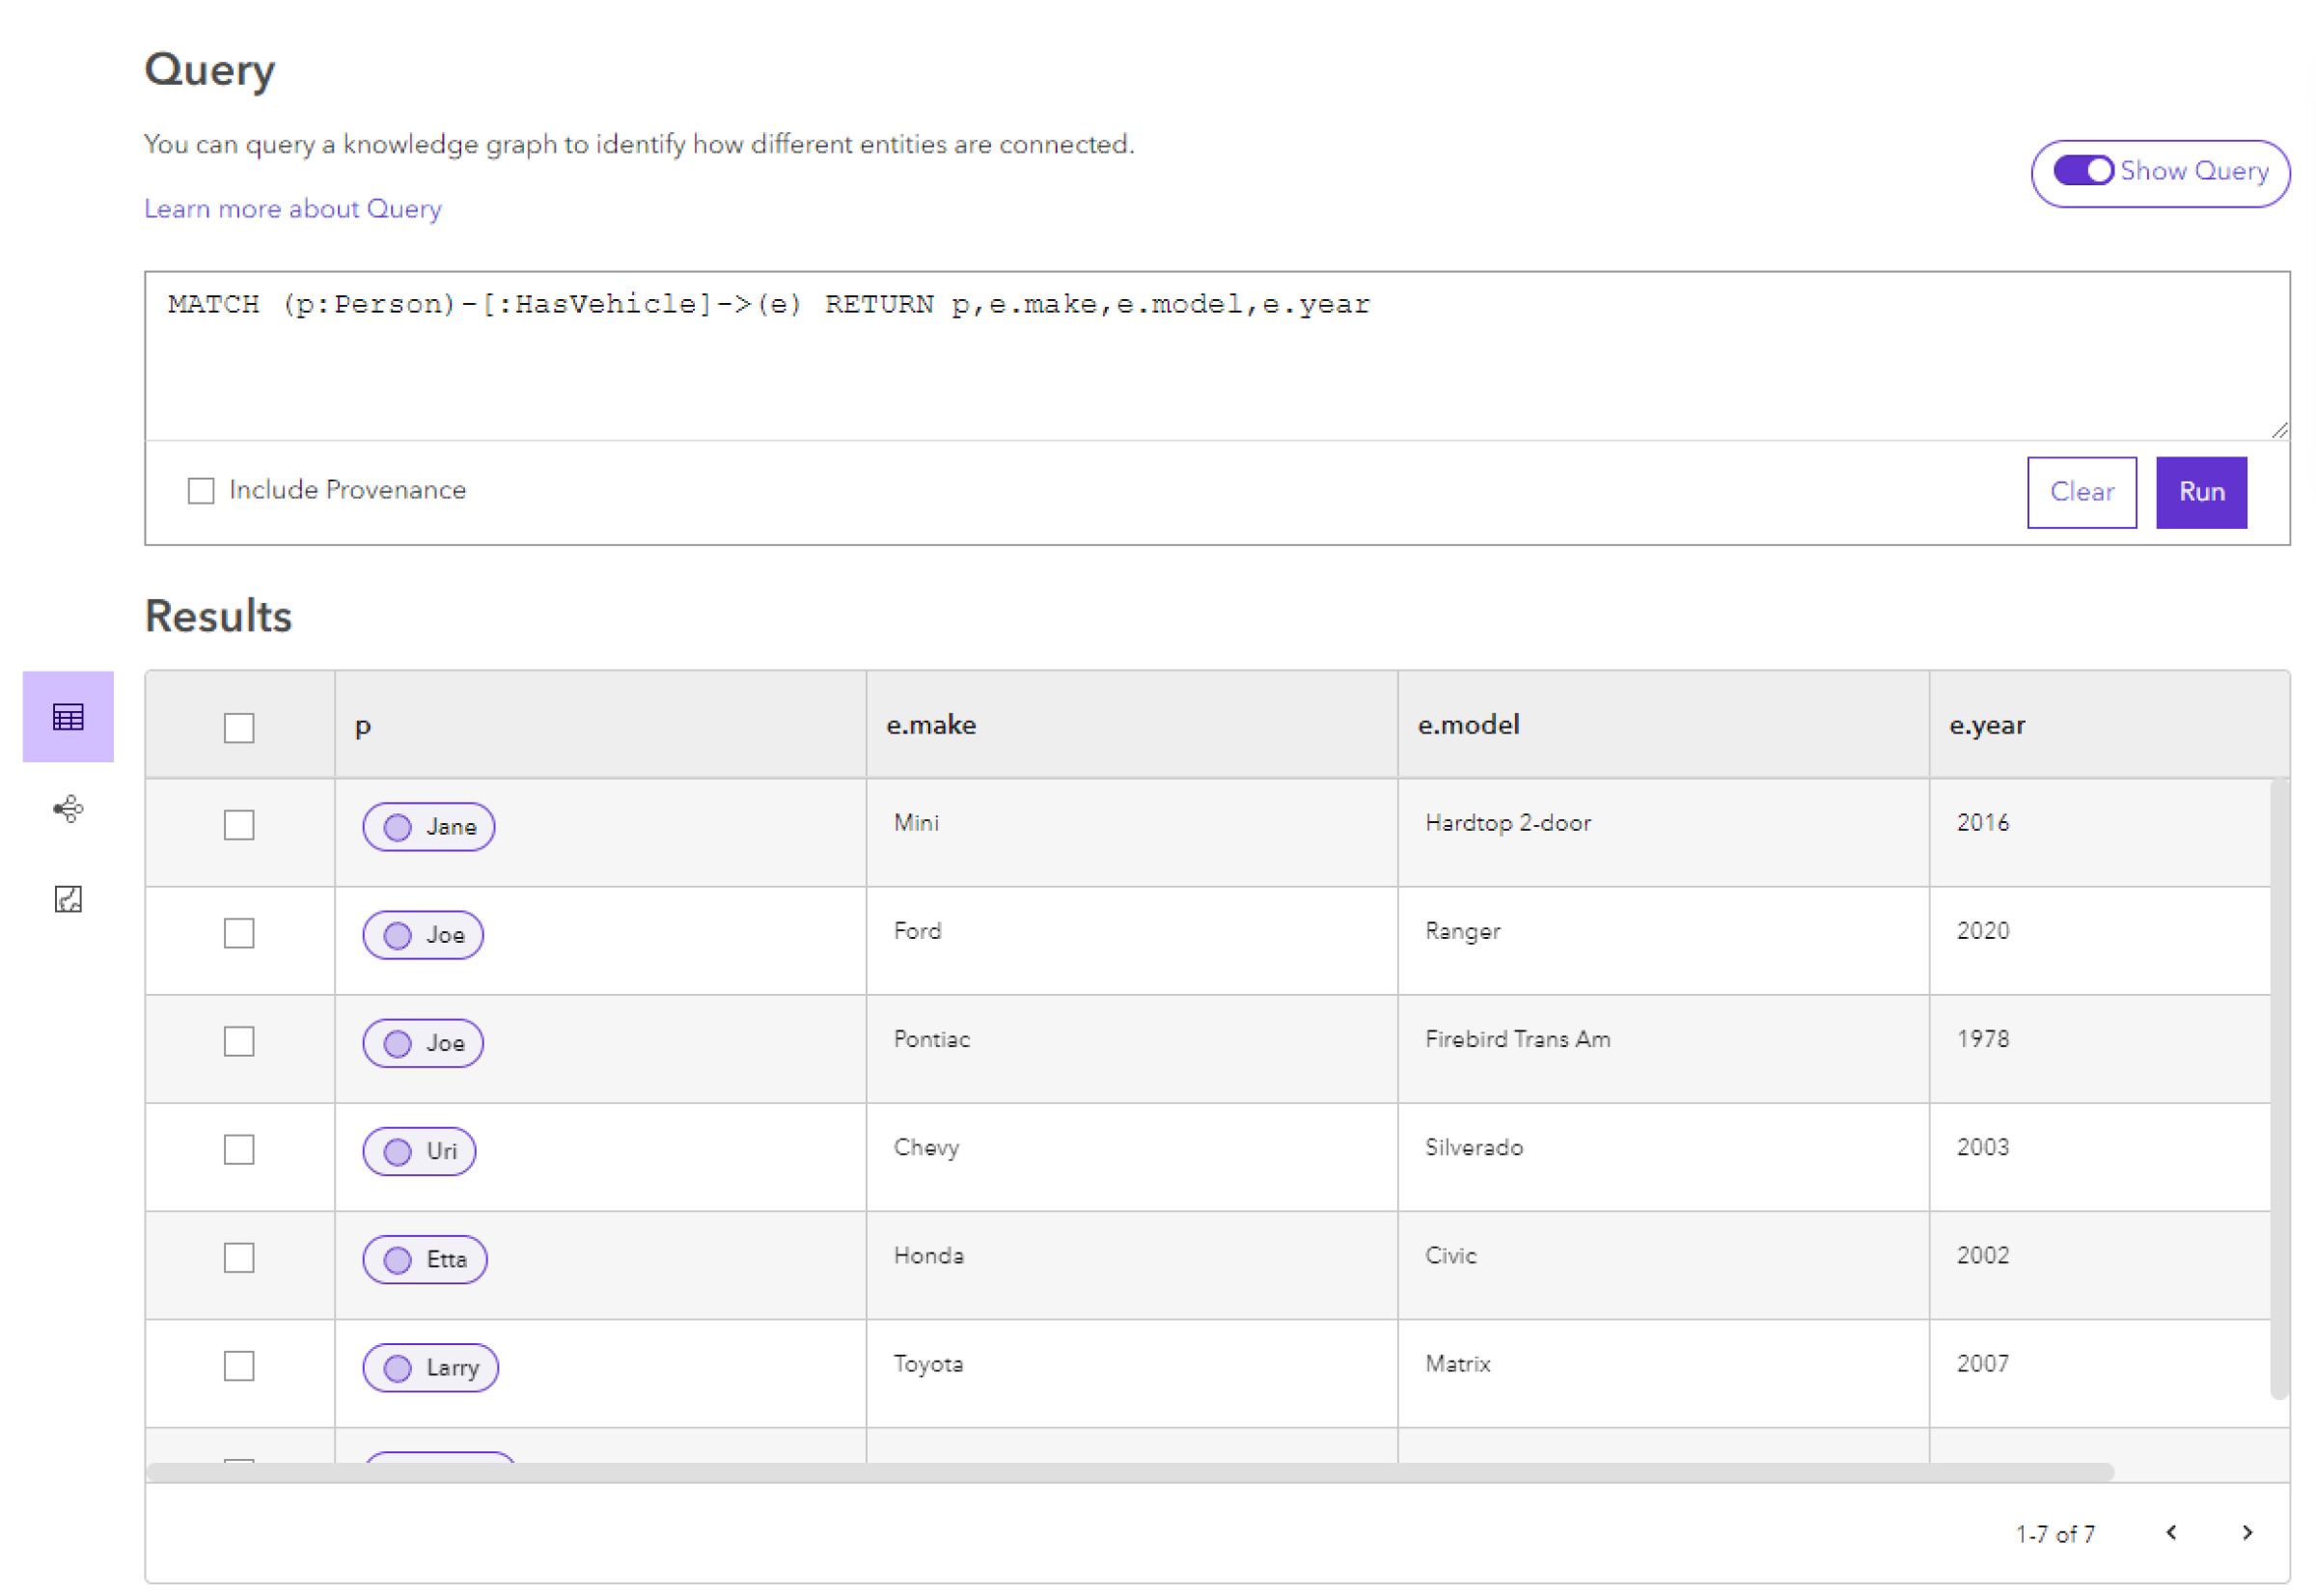Viewport: 2316px width, 1596px height.
Task: Click the Etta person entity badge
Action: point(427,1256)
